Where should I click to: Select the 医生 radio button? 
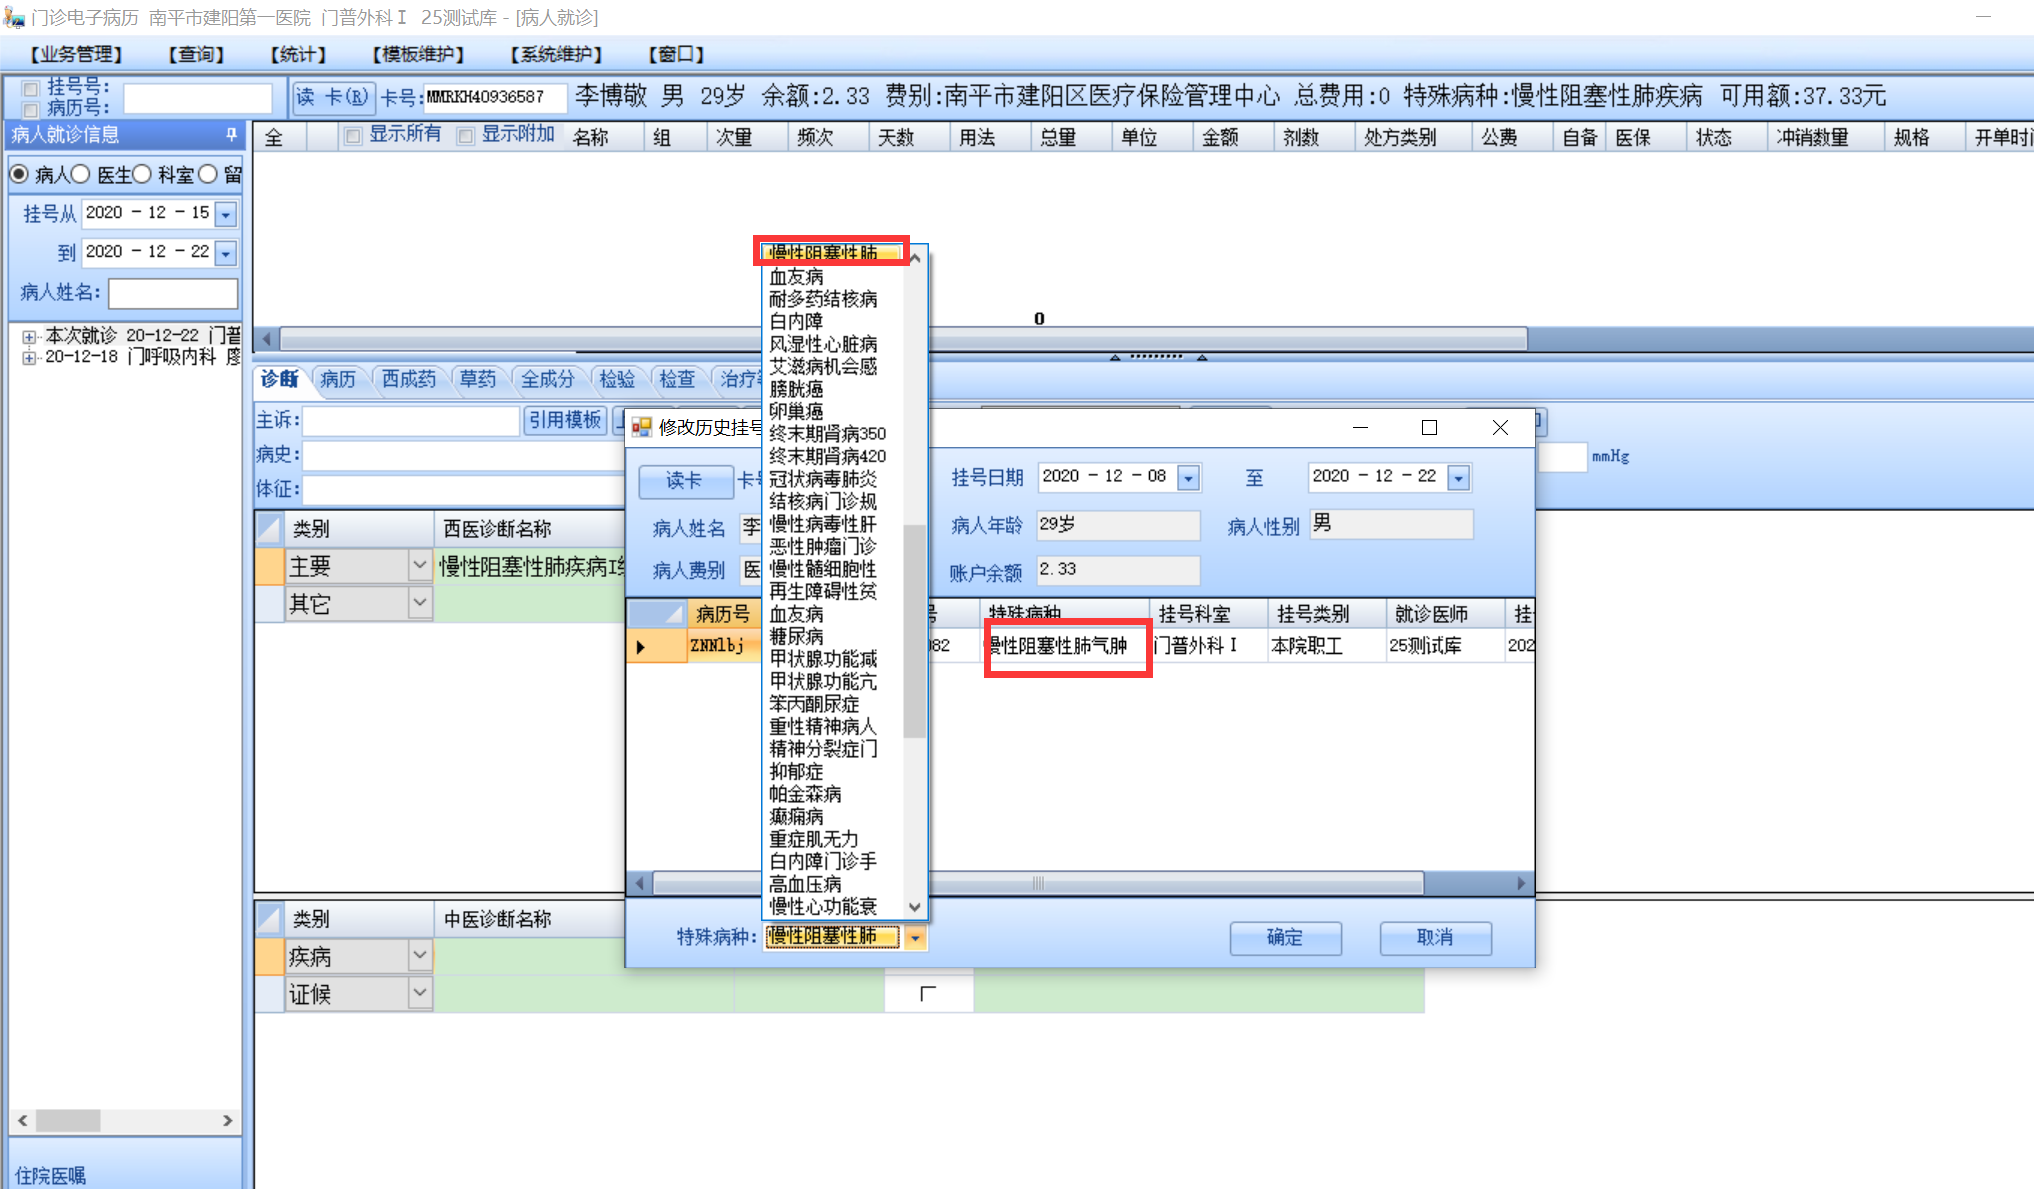(82, 175)
